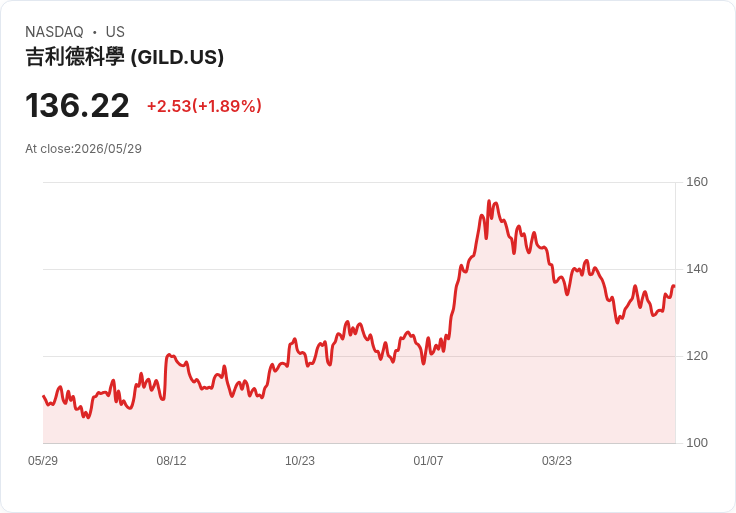Click the 160 y-axis price label
This screenshot has width=736, height=513.
coord(697,182)
